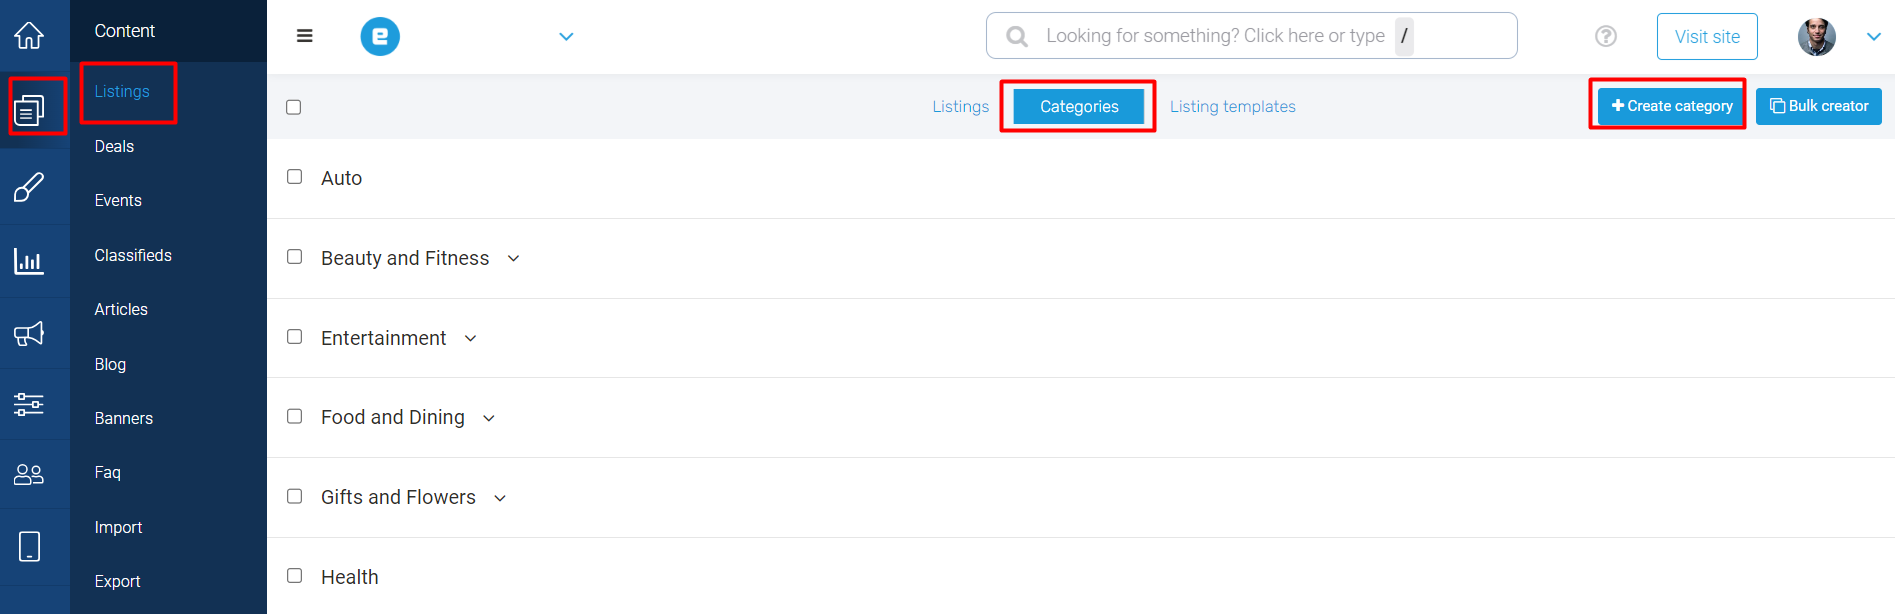Image resolution: width=1895 pixels, height=614 pixels.
Task: Open Blog in the Content menu
Action: 110,364
